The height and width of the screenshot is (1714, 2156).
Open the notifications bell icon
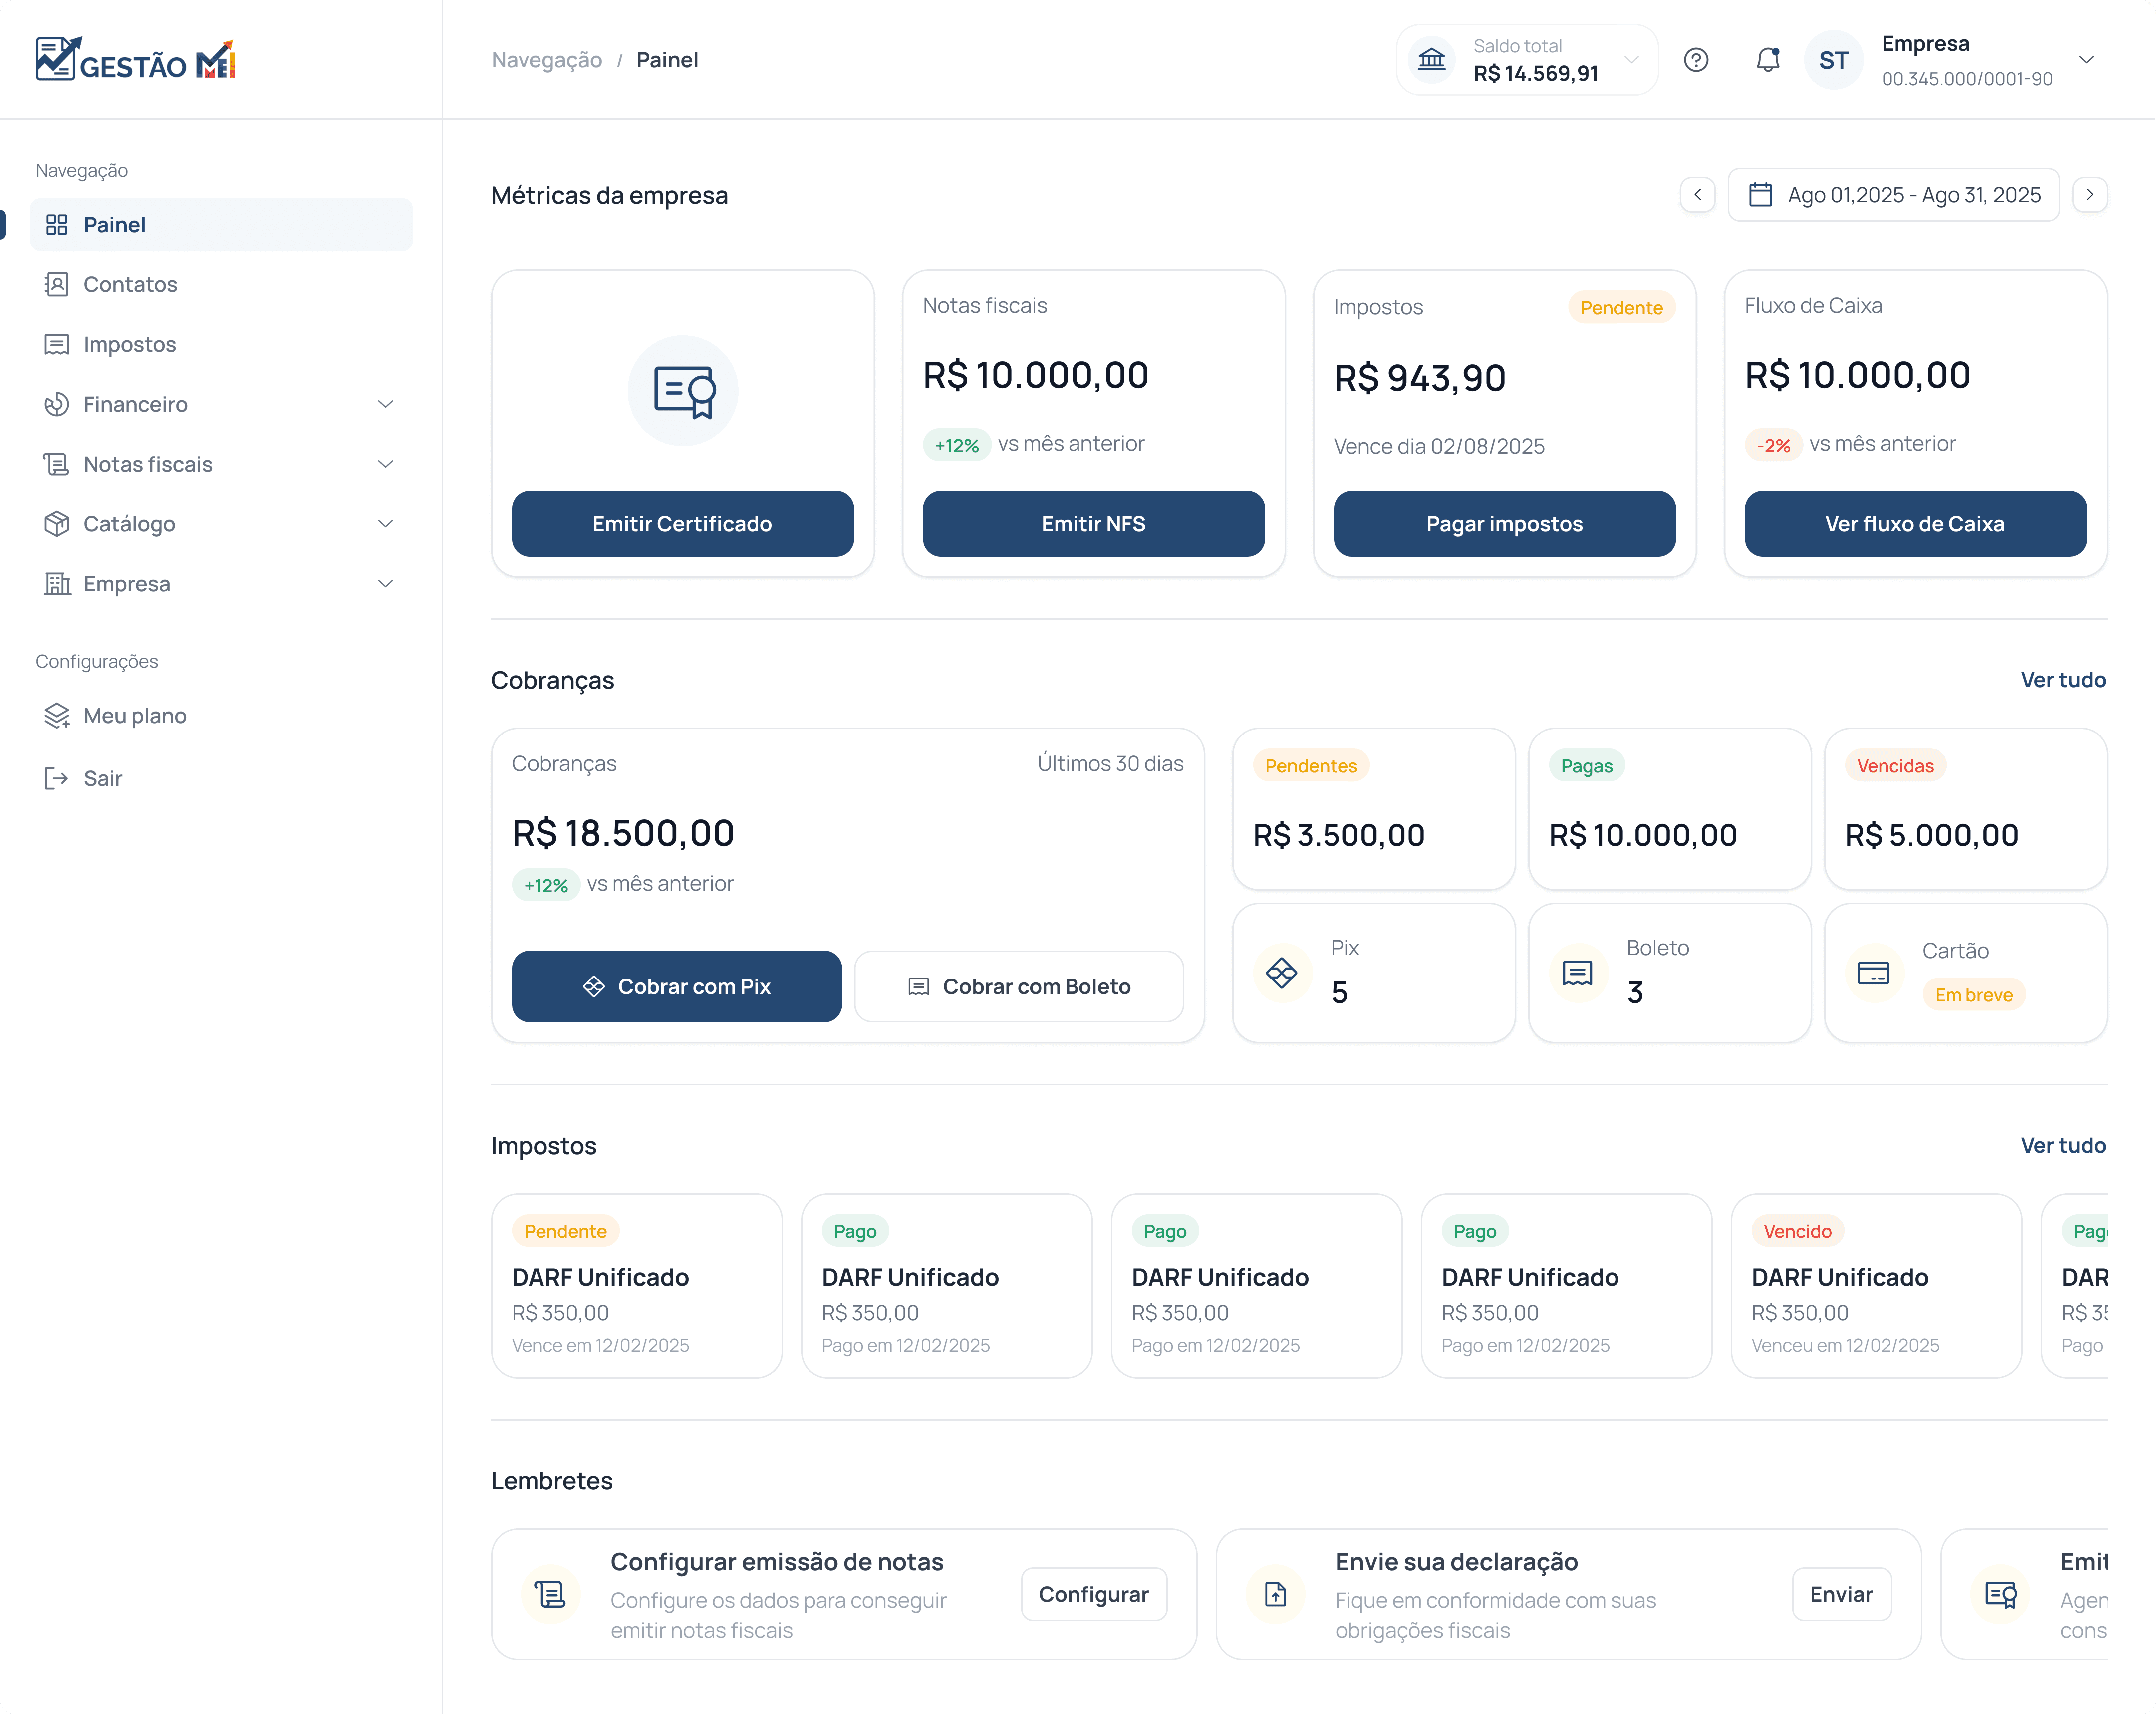(x=1768, y=60)
